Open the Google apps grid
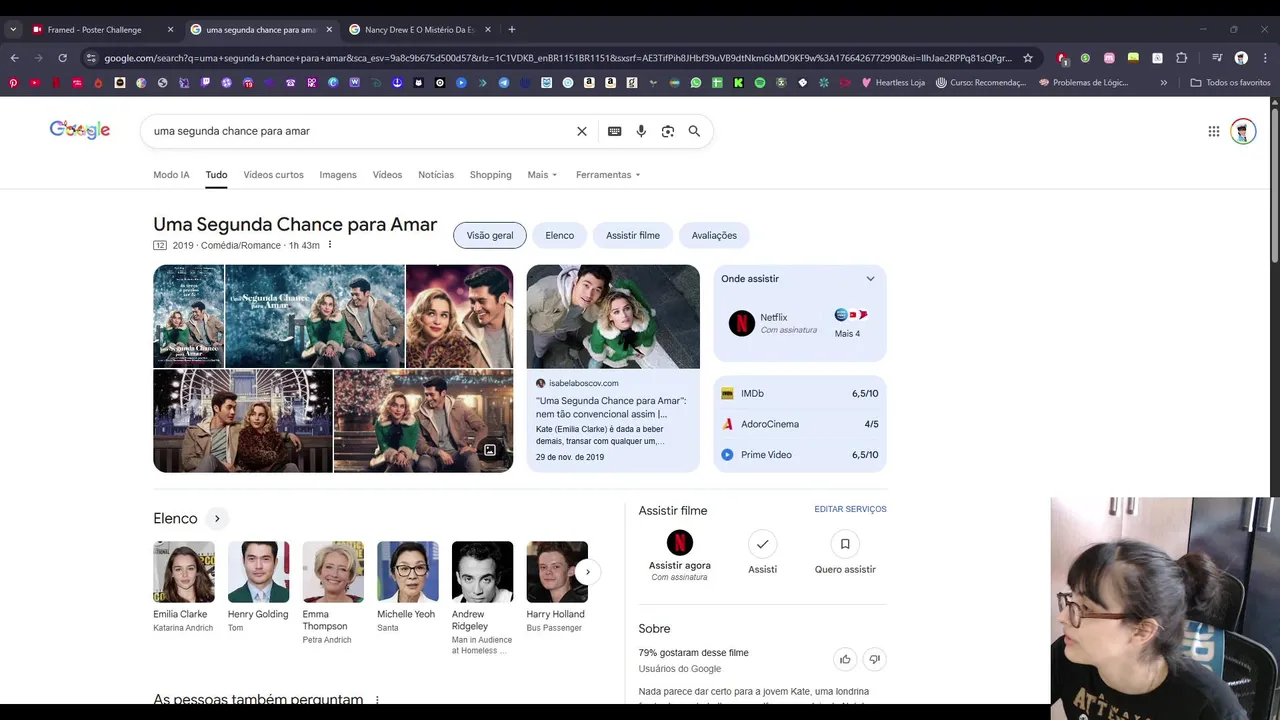This screenshot has height=720, width=1280. coord(1213,131)
